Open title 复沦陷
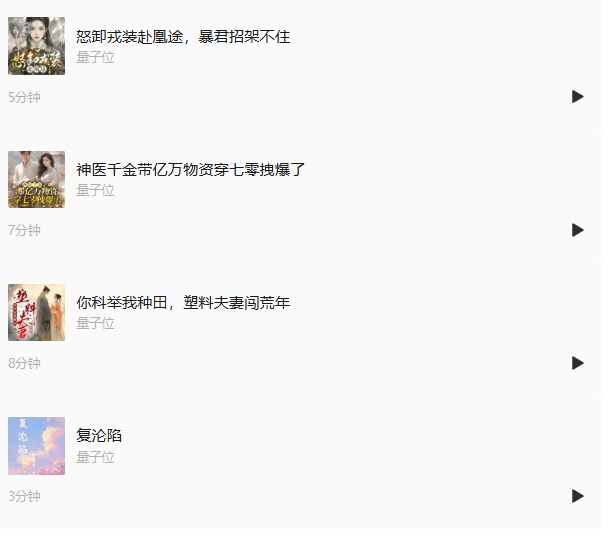The image size is (608, 536). pos(99,436)
